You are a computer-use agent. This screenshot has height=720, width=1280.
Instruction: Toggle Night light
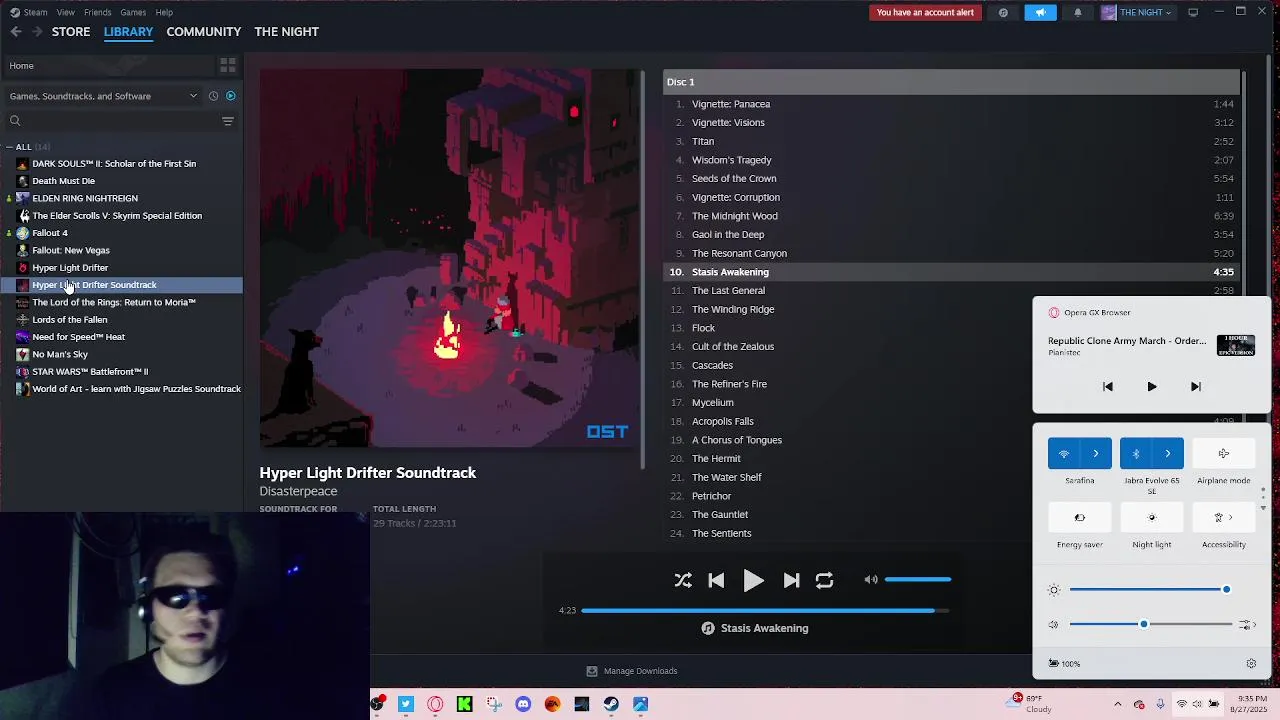tap(1152, 518)
